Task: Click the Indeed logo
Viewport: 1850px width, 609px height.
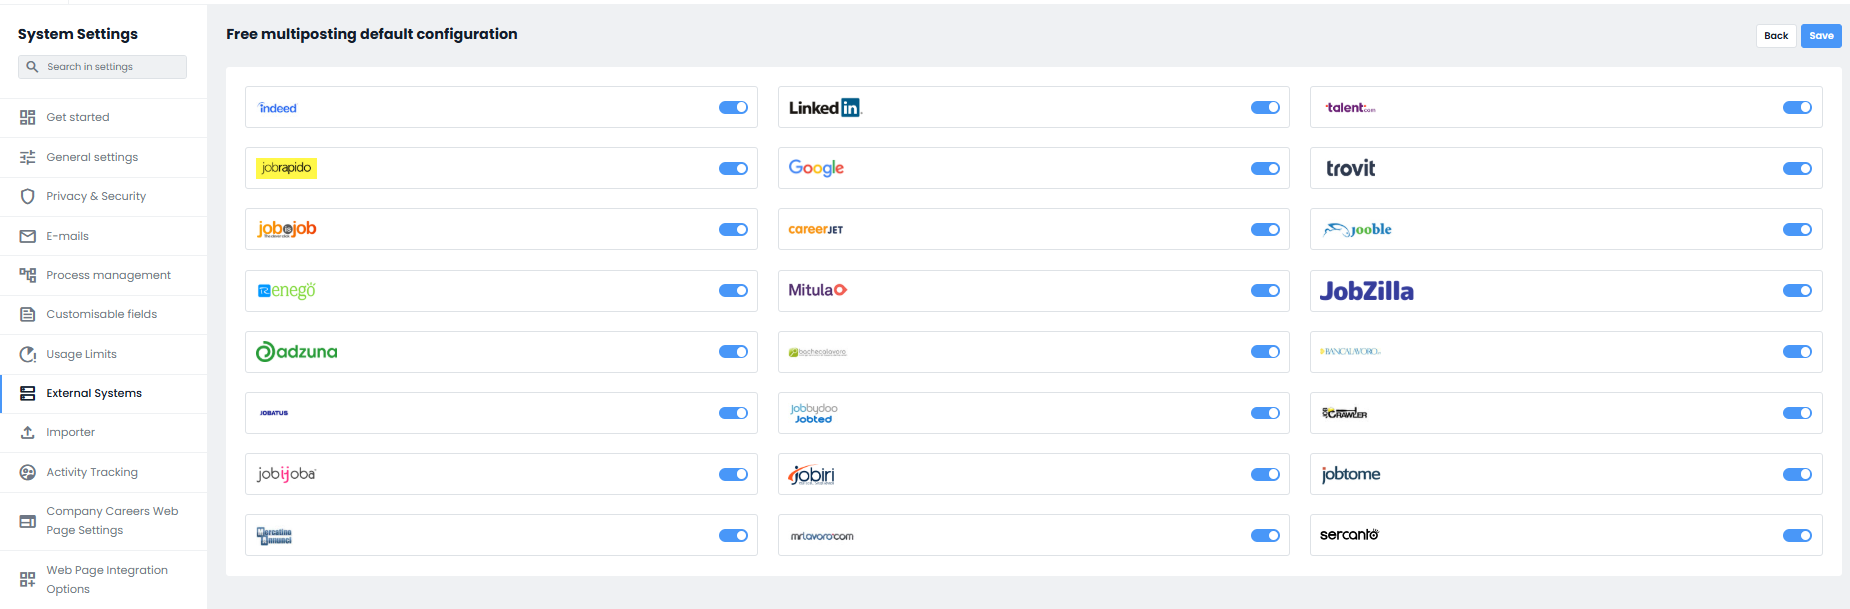Action: [x=278, y=108]
